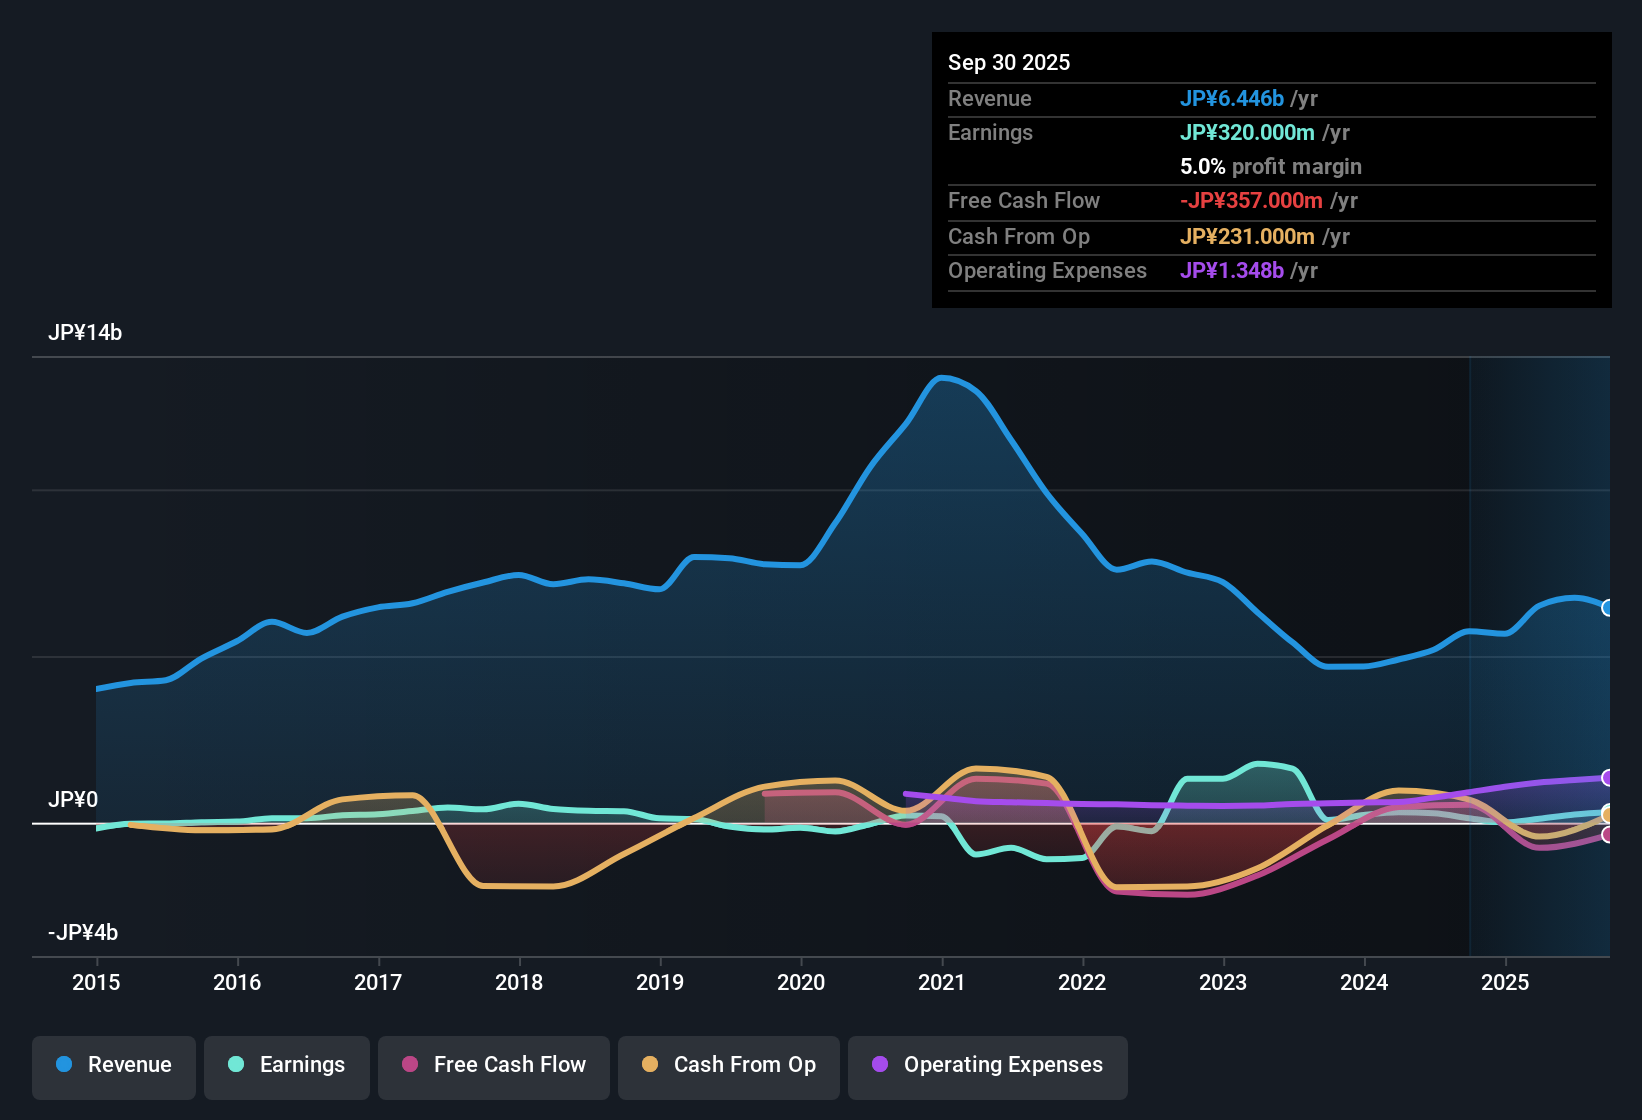Viewport: 1642px width, 1120px height.
Task: Toggle the Revenue series visibility
Action: (x=113, y=1065)
